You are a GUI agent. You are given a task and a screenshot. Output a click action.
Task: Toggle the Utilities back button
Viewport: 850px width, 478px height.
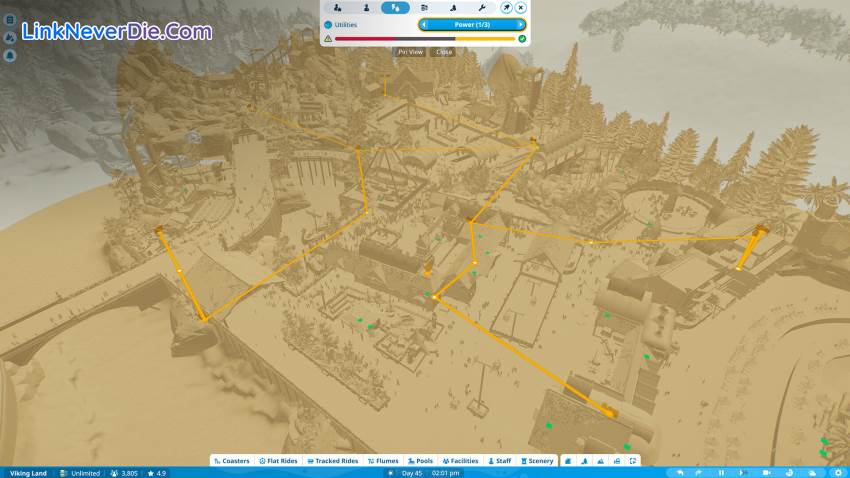(329, 23)
